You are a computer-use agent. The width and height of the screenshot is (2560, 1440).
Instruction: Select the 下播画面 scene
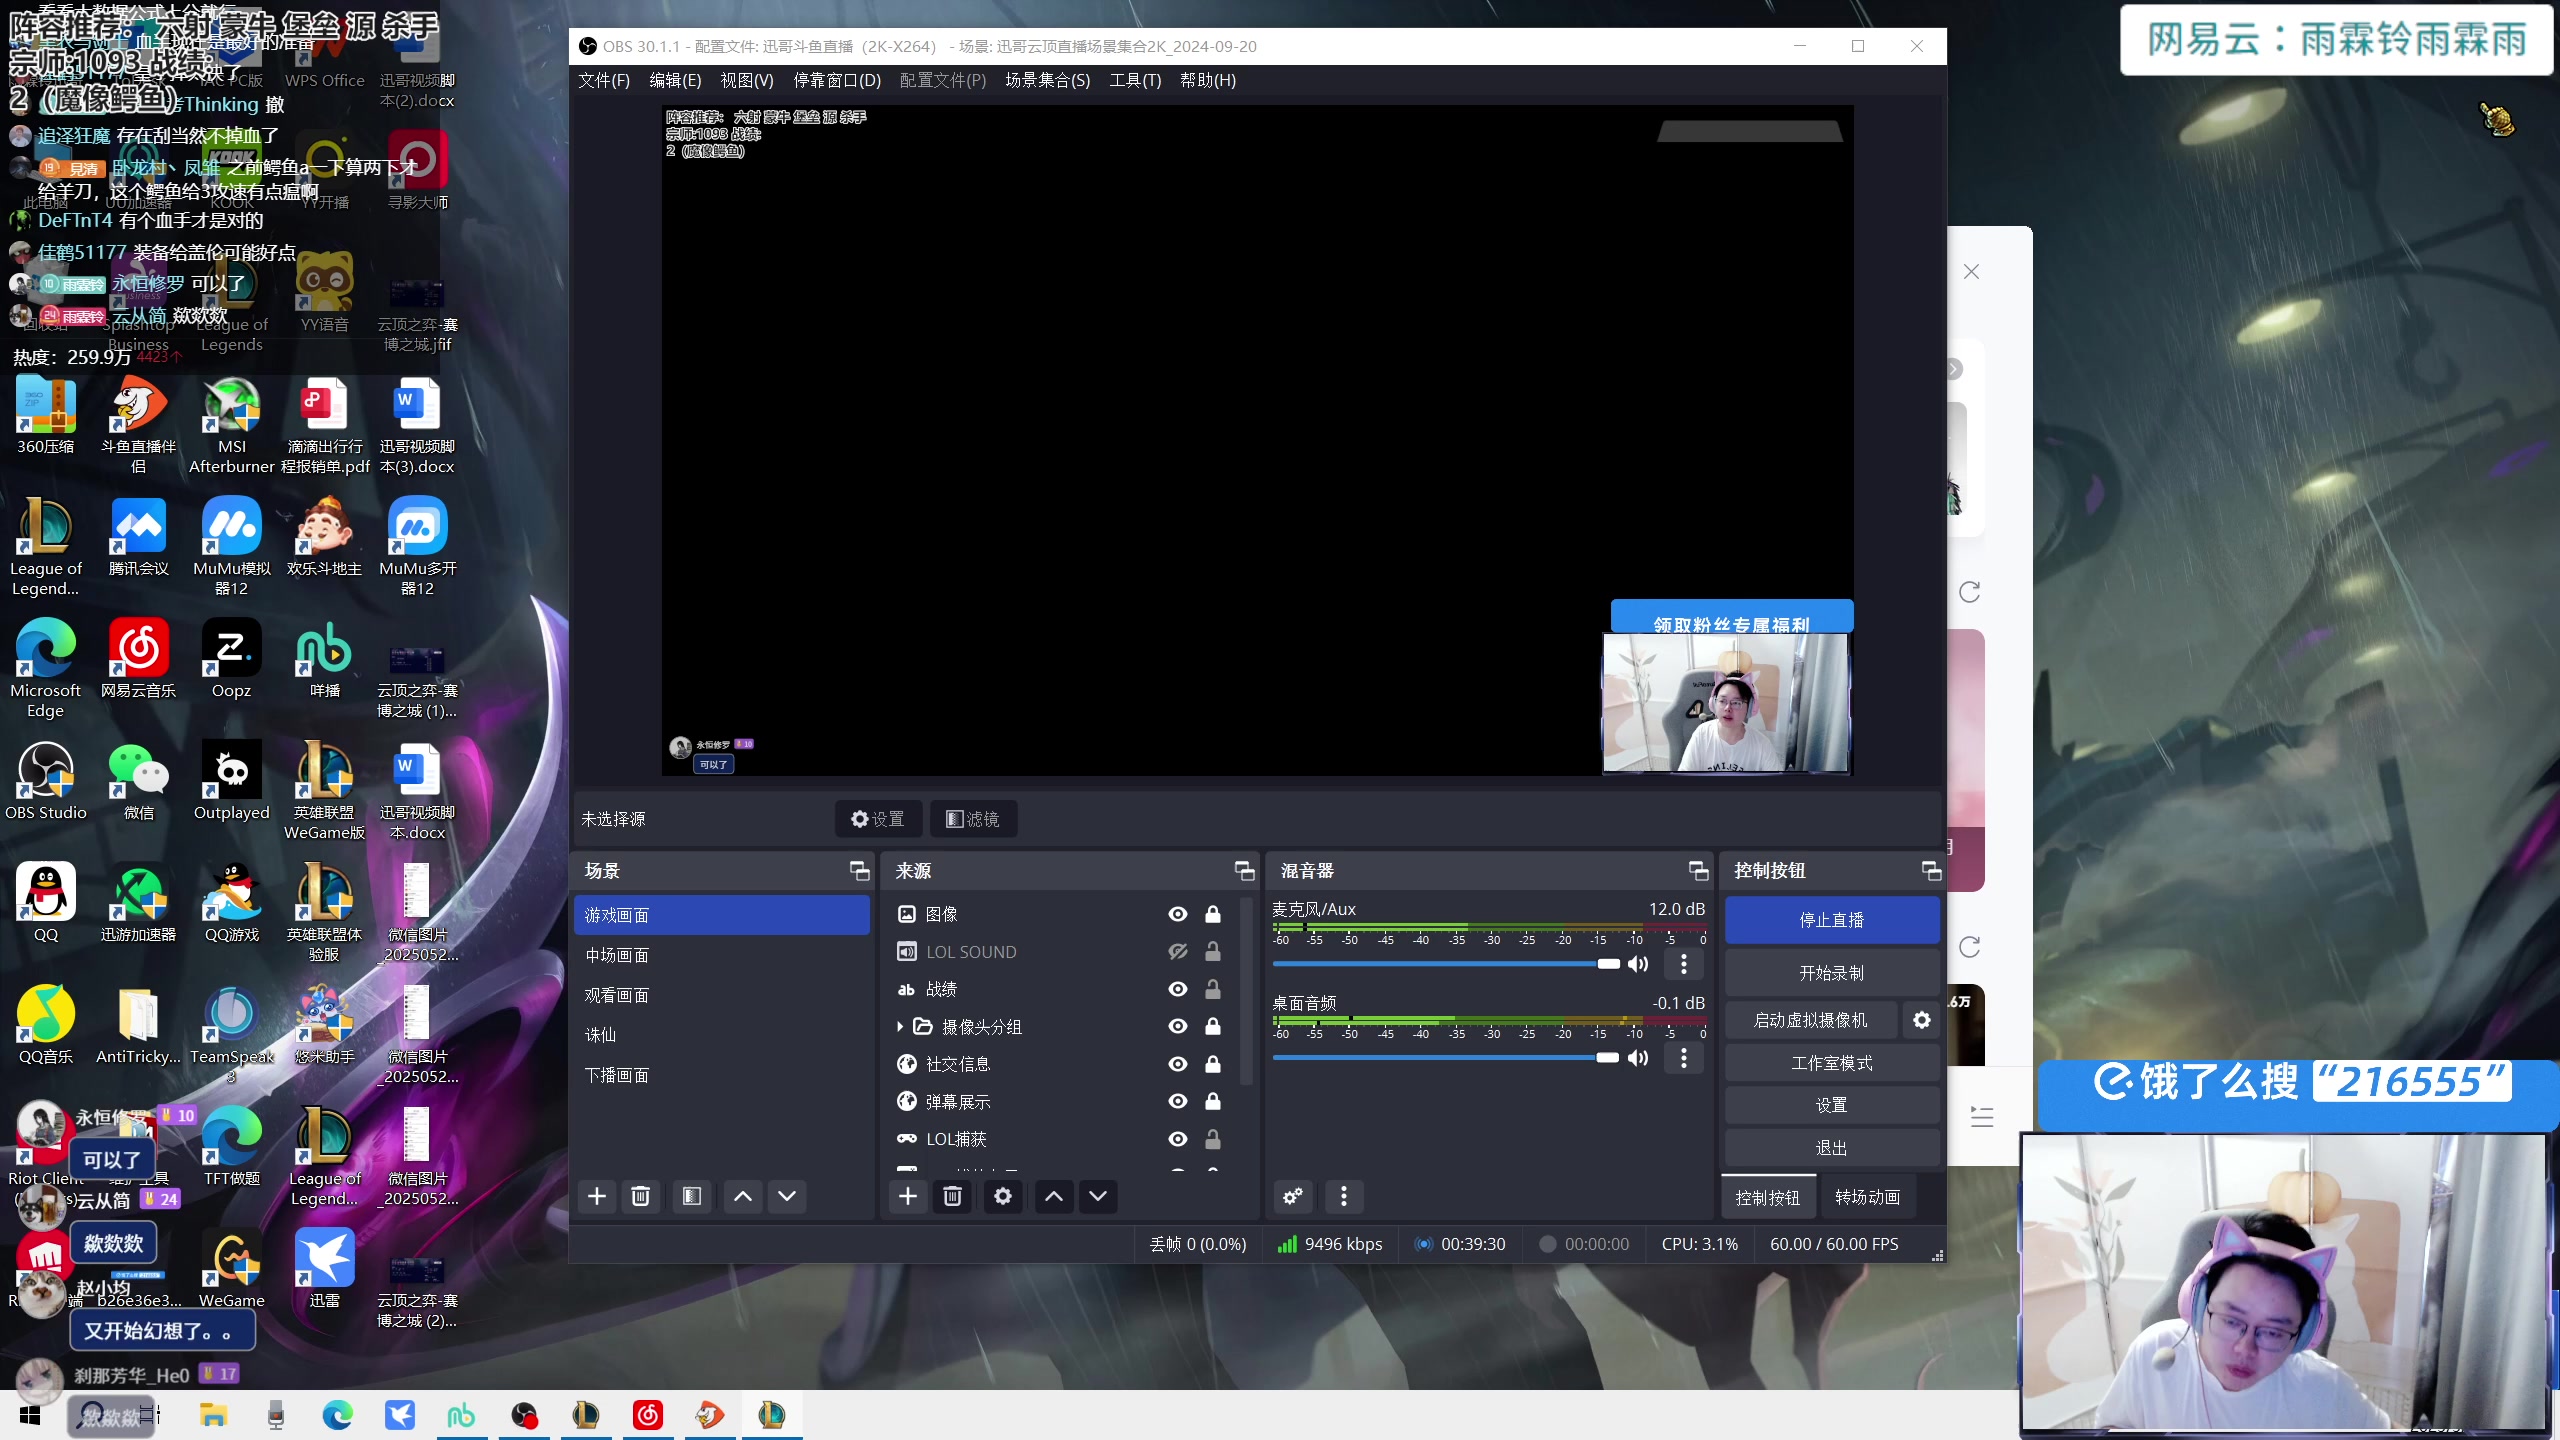pyautogui.click(x=721, y=1075)
